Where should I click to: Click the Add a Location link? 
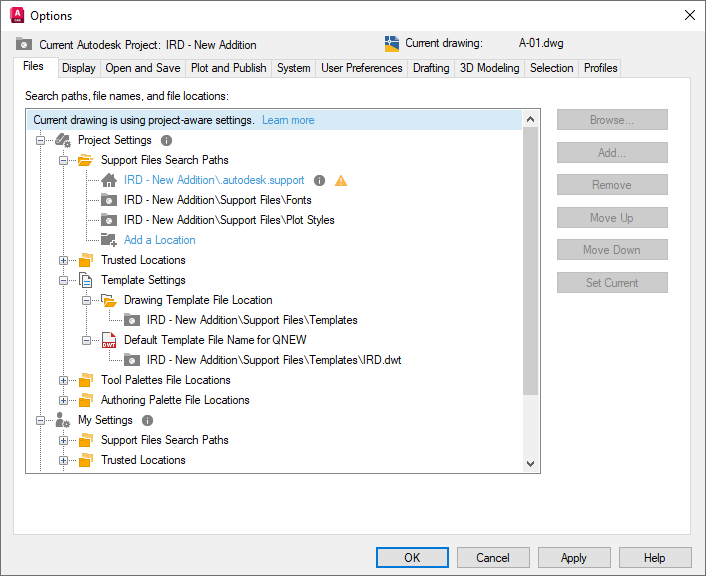(x=159, y=240)
